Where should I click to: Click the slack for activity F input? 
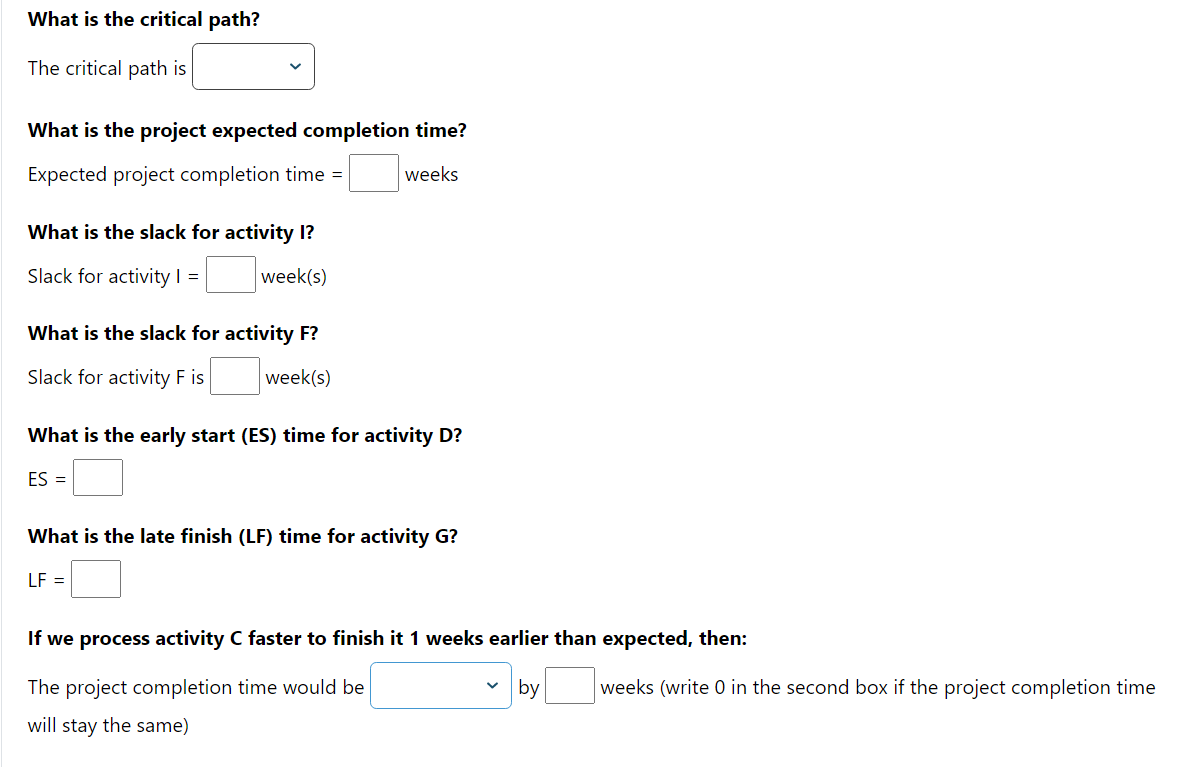click(x=234, y=376)
